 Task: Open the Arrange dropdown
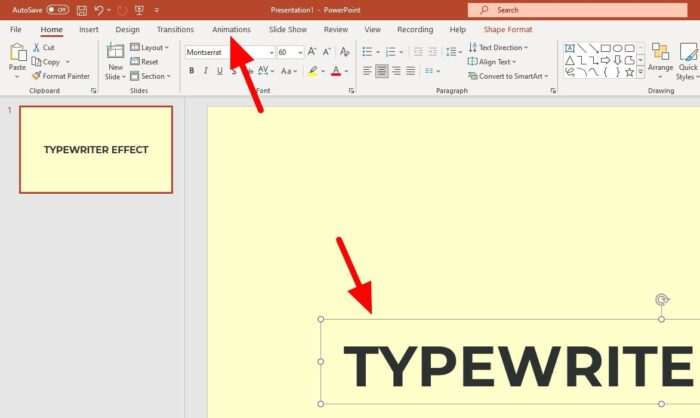coord(660,61)
